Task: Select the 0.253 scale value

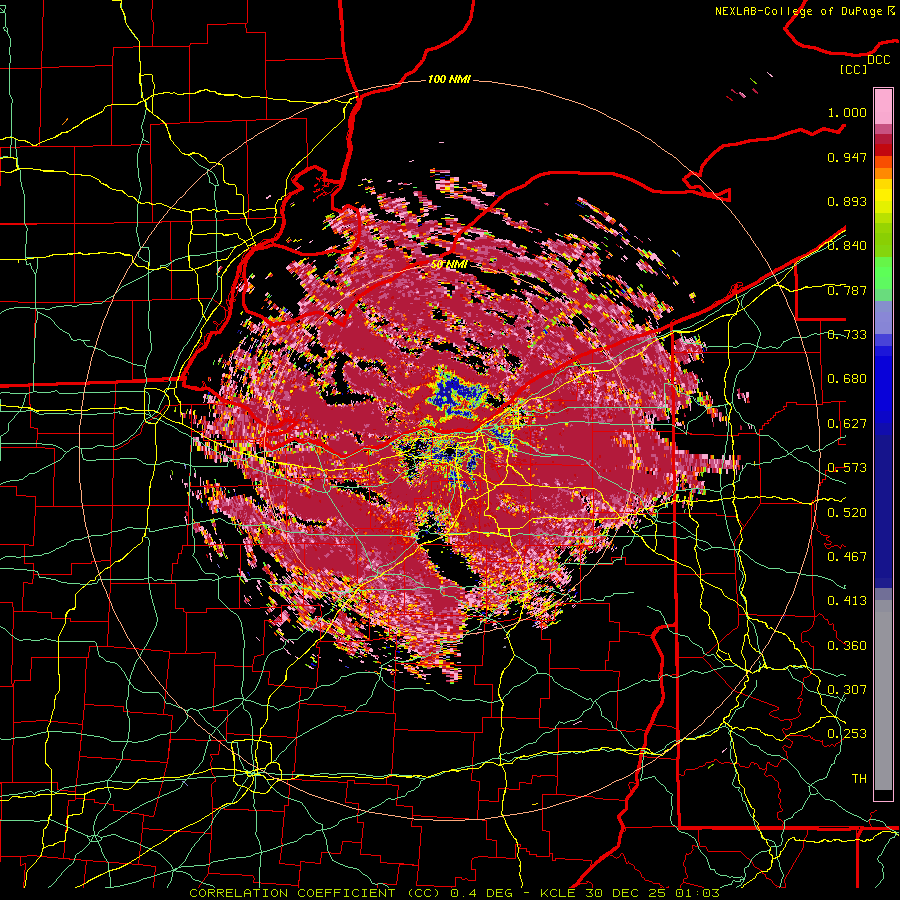Action: pyautogui.click(x=847, y=734)
